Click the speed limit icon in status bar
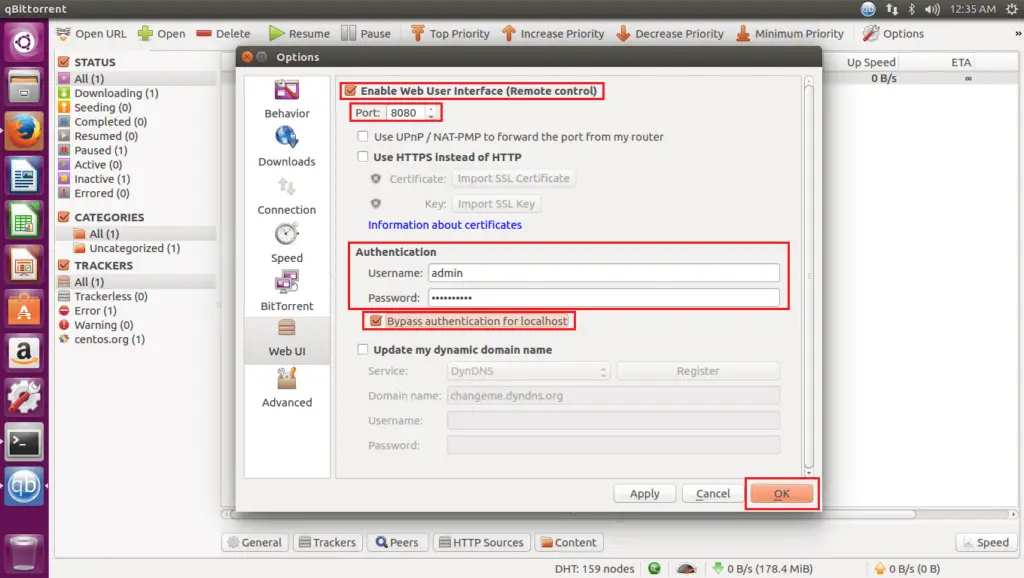This screenshot has width=1024, height=578. (x=686, y=569)
